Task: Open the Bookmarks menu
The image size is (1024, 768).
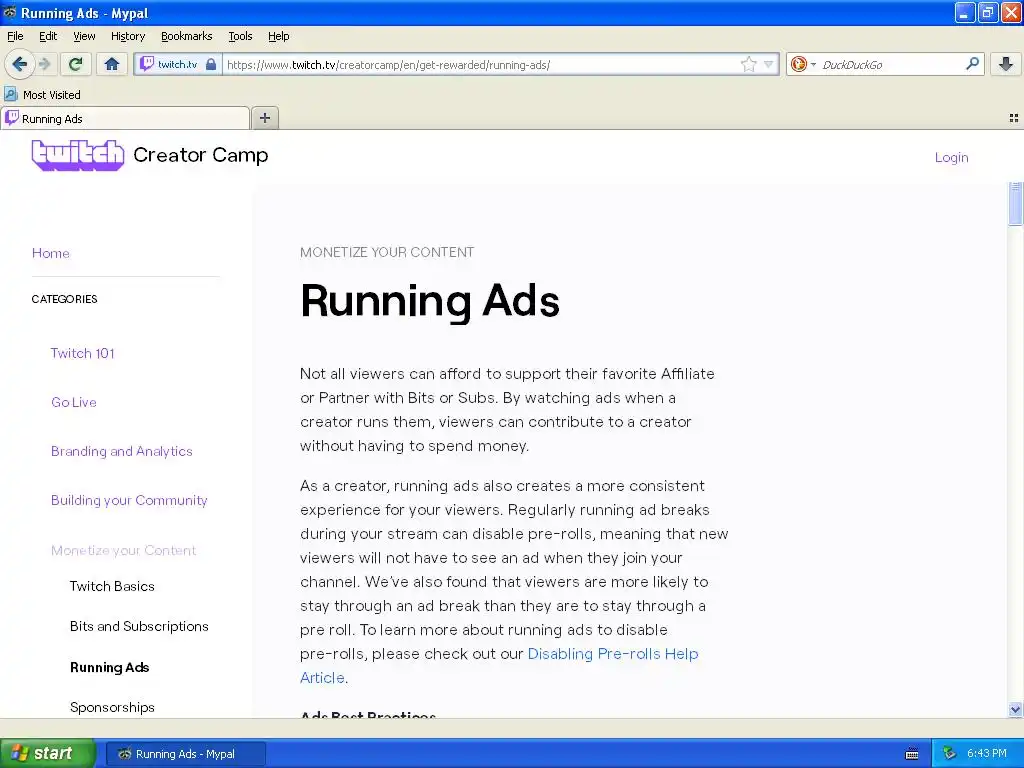Action: (x=186, y=36)
